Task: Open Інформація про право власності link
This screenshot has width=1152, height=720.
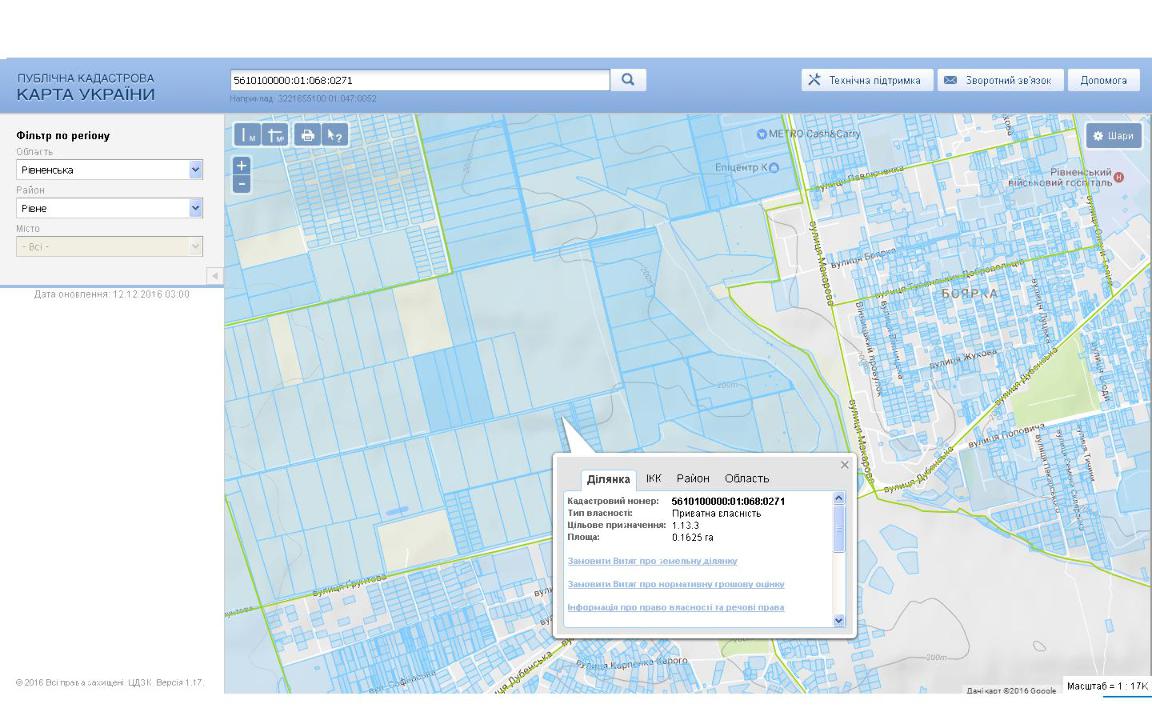Action: point(676,608)
